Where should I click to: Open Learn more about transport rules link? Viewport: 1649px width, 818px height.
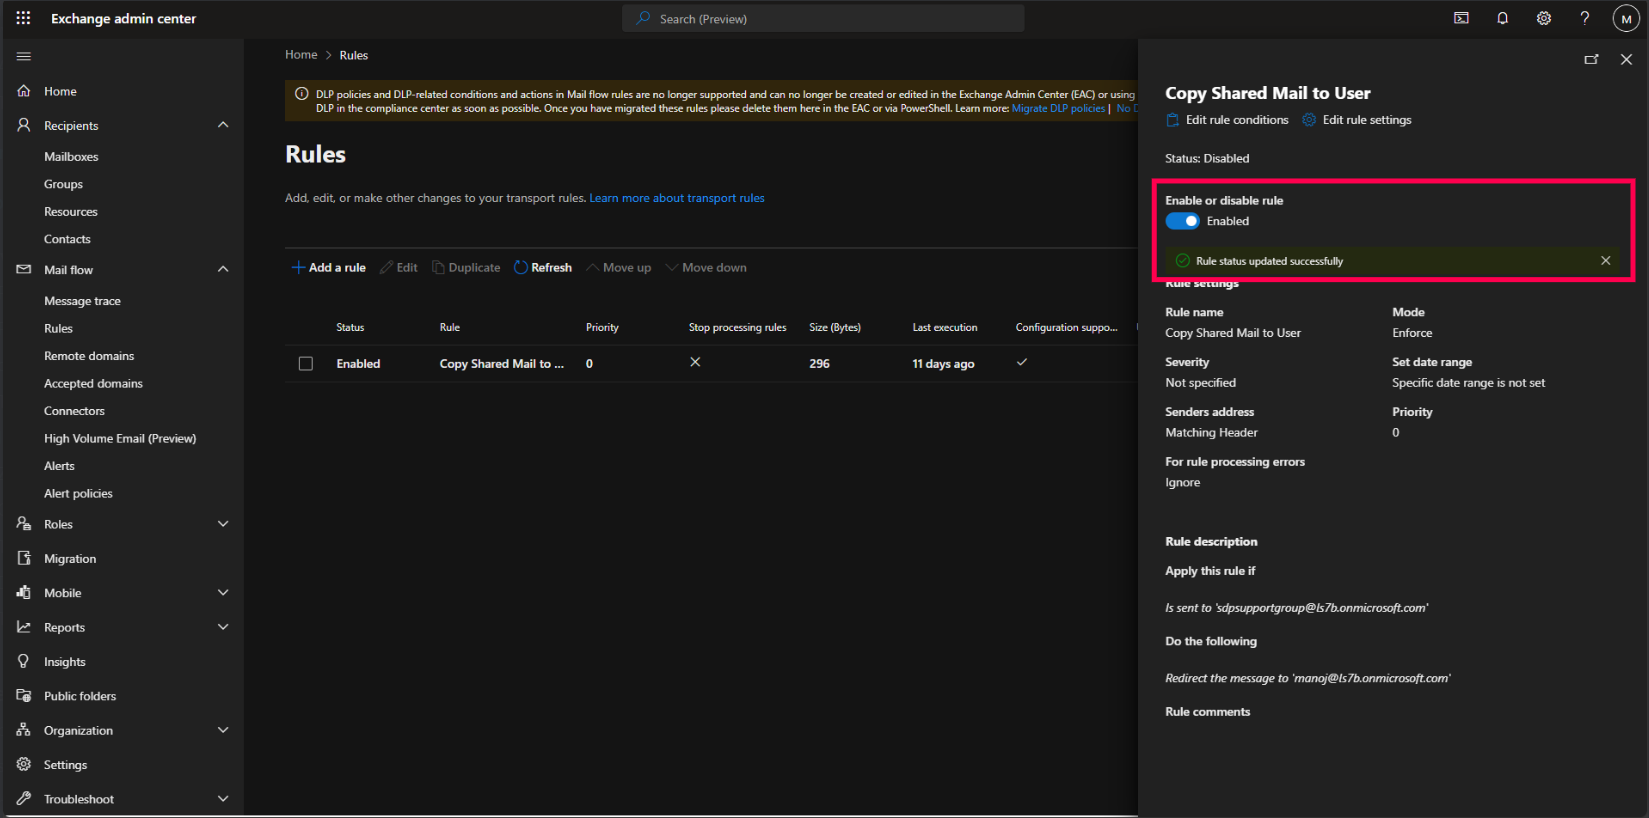[x=676, y=198]
